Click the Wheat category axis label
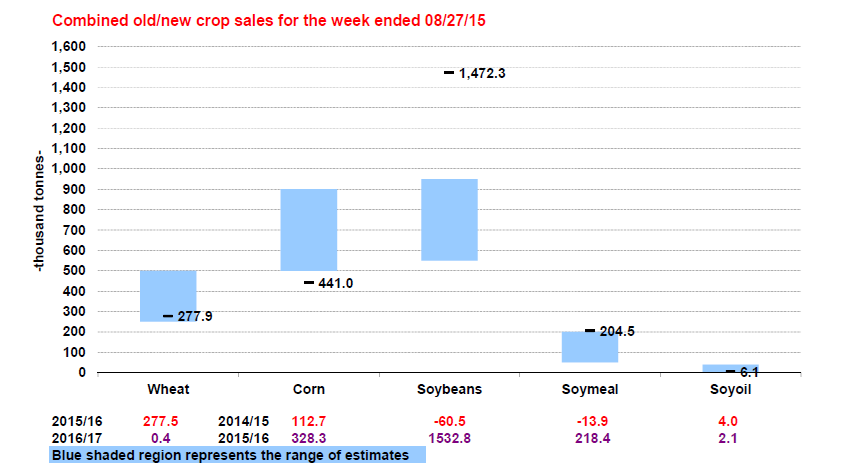Viewport: 860px width, 465px height. coord(168,390)
